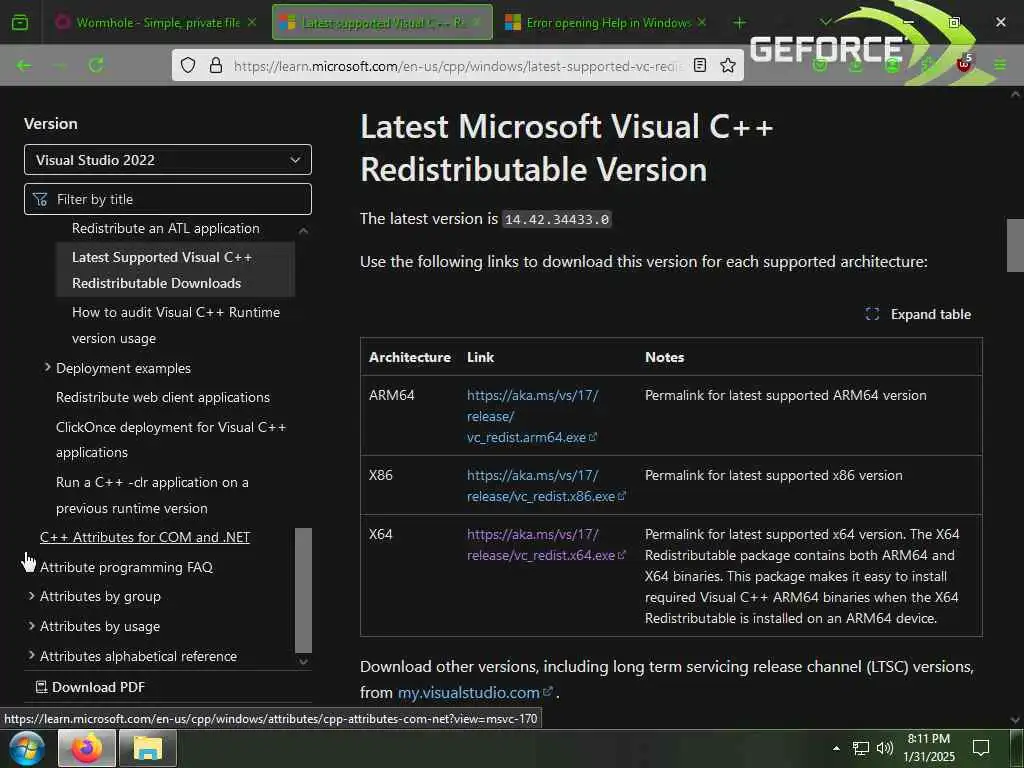
Task: Click the page scrollbar down arrow
Action: point(1015,720)
